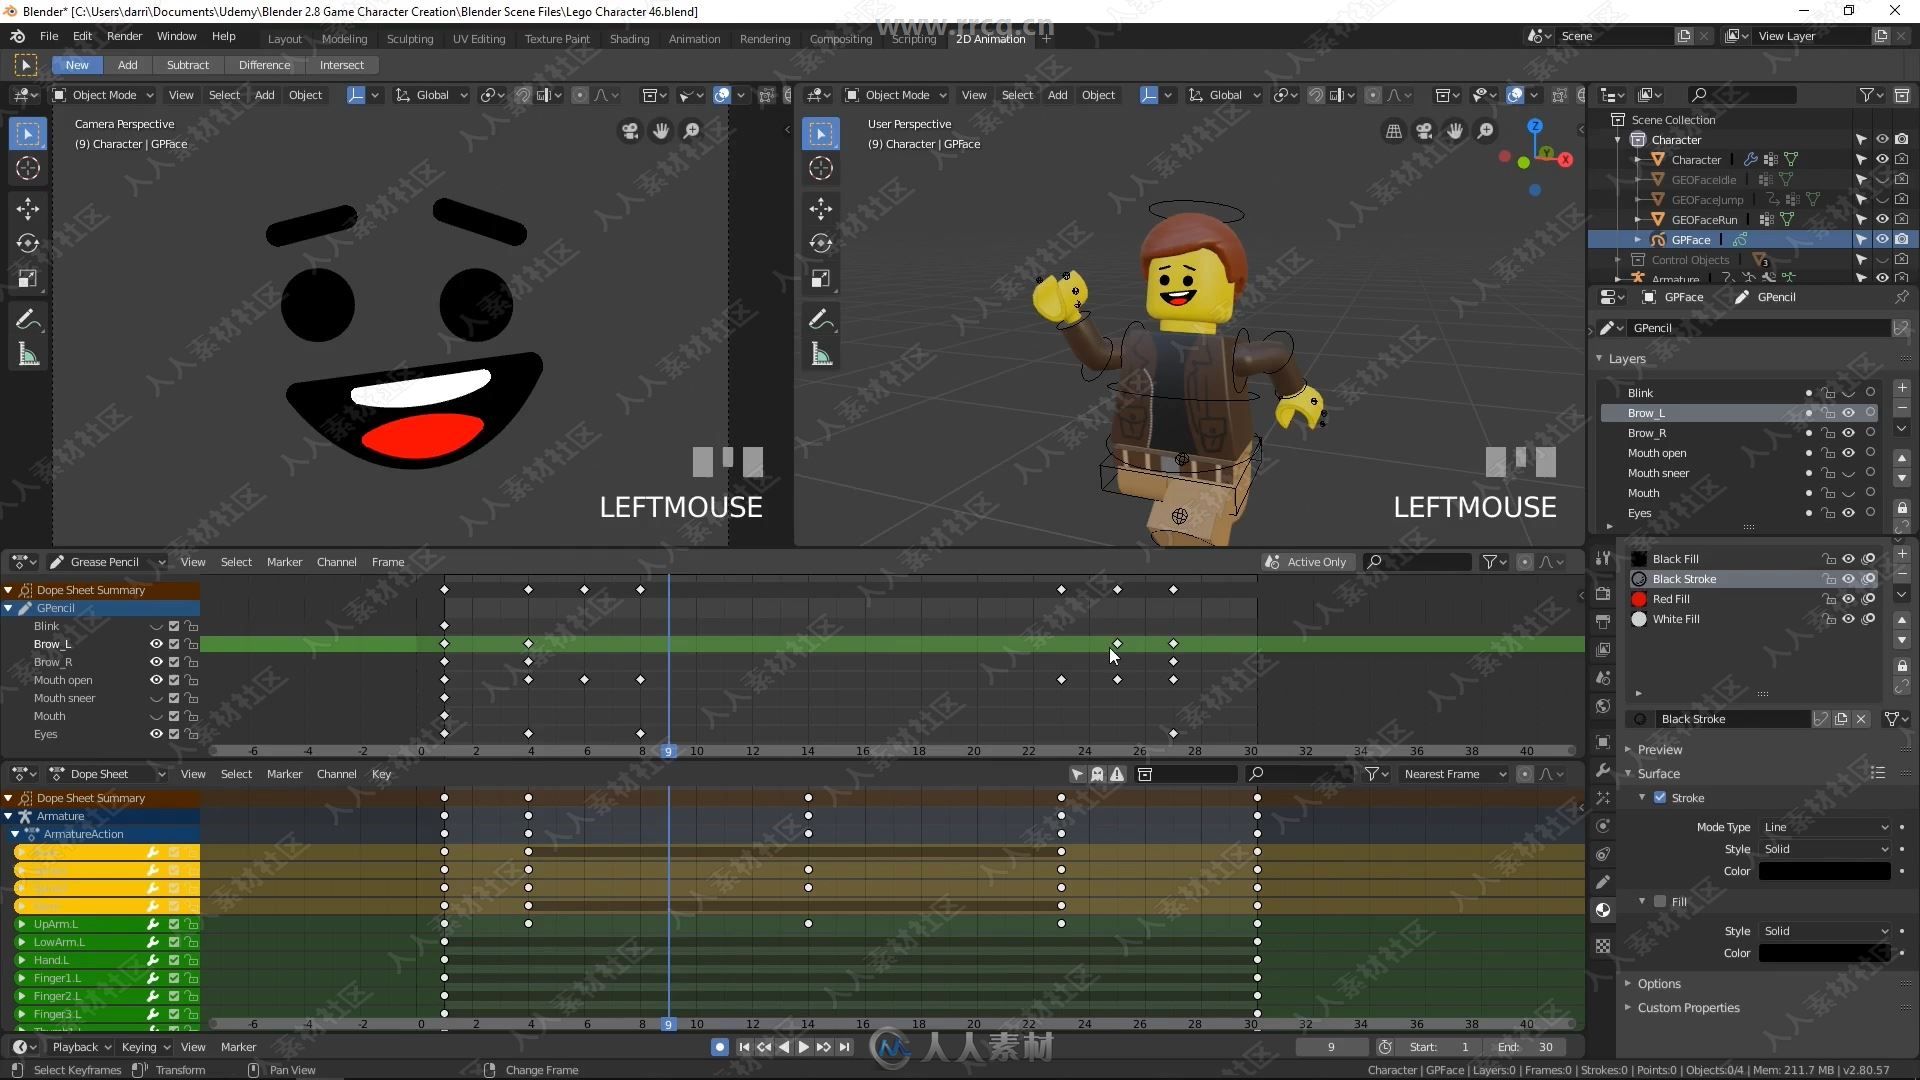
Task: Add a new grease pencil layer
Action: coord(1902,388)
